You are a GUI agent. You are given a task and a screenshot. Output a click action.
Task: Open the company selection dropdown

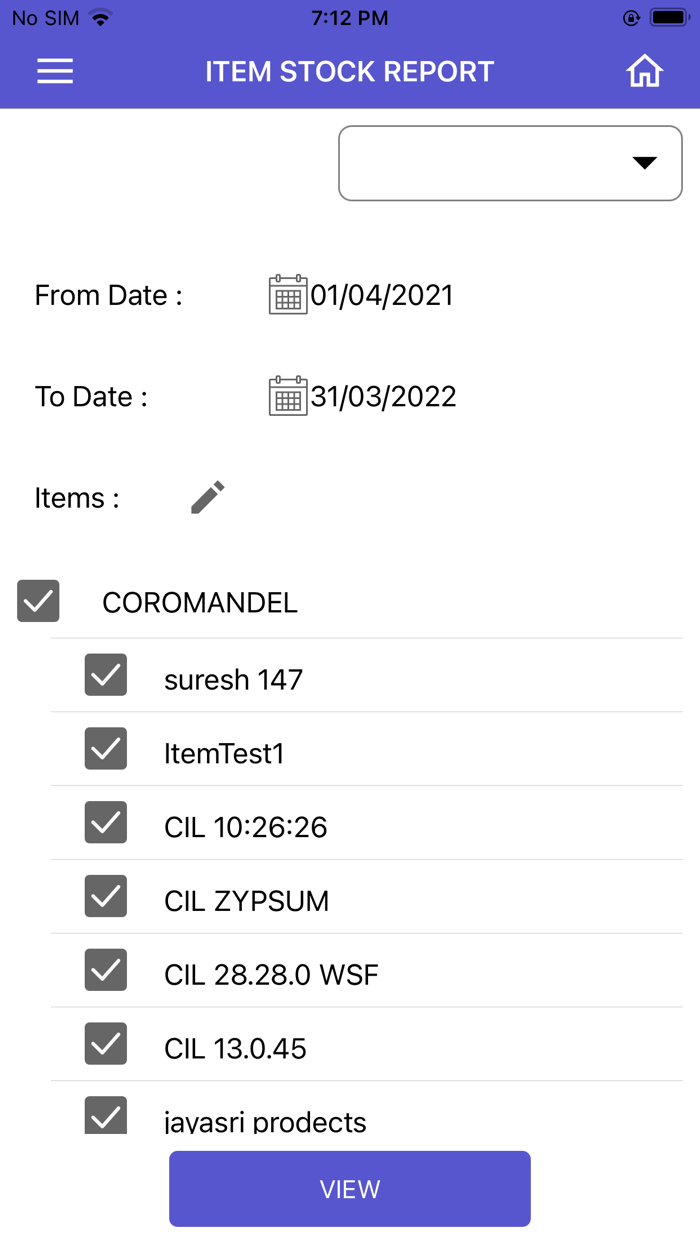(x=510, y=163)
